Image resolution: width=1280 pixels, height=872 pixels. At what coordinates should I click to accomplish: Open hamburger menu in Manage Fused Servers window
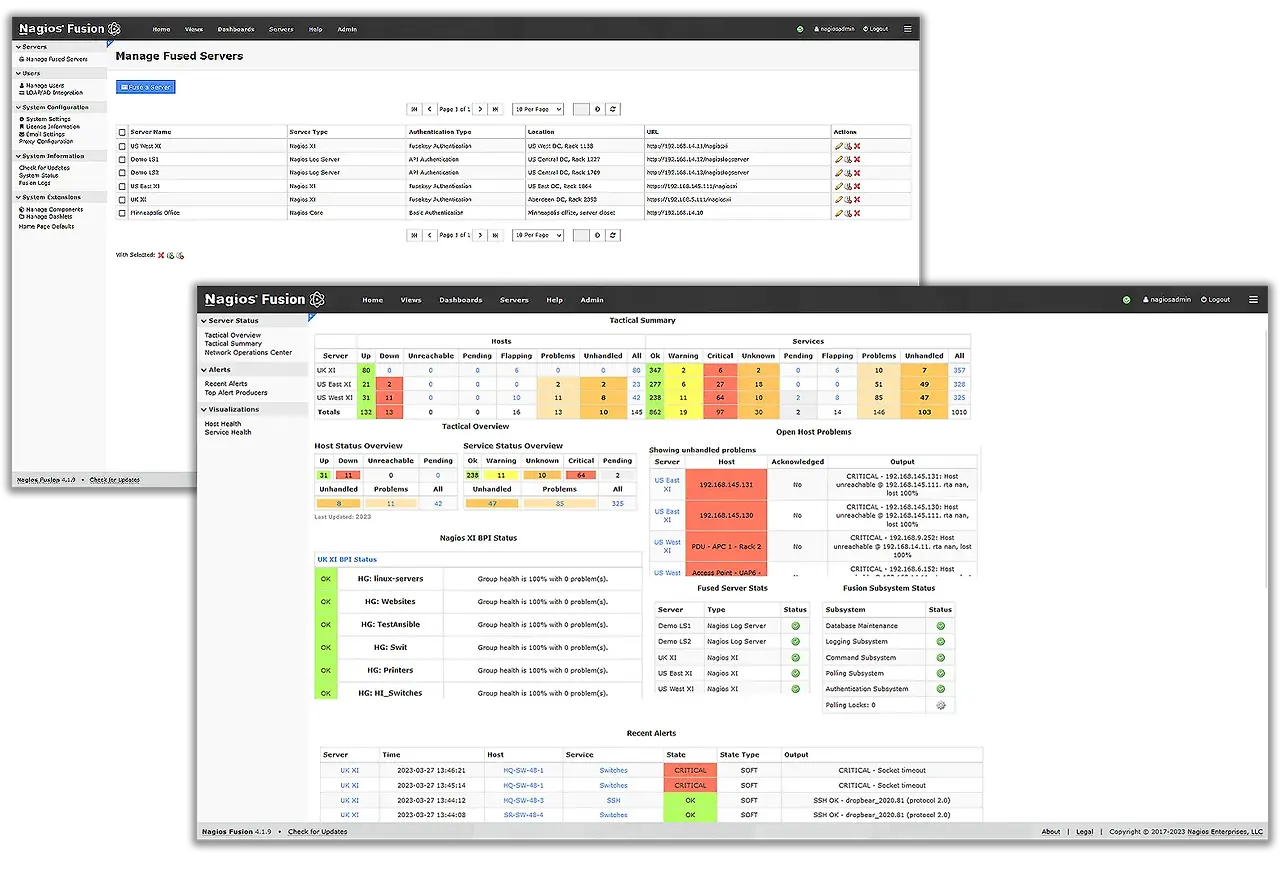pos(907,29)
